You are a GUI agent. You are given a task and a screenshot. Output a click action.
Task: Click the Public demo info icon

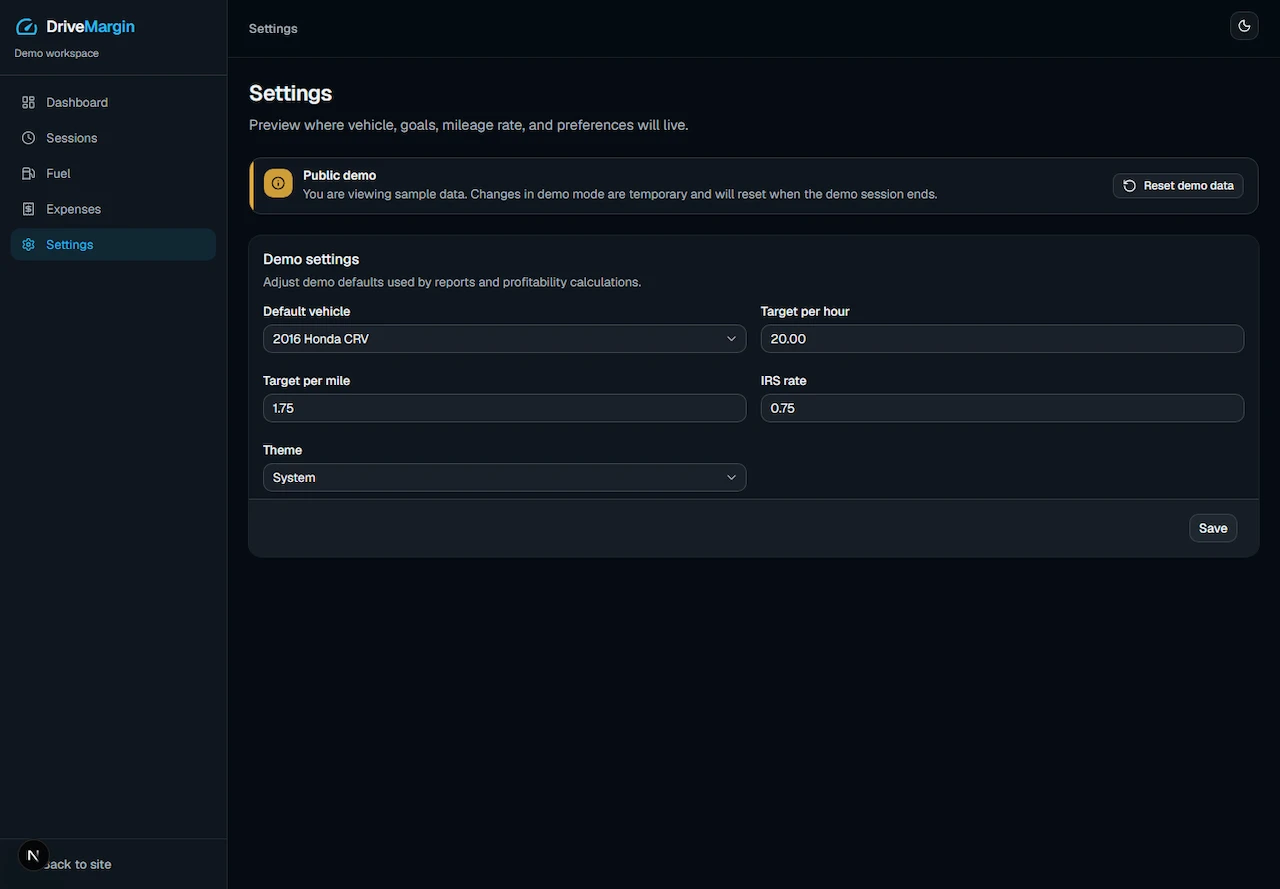click(x=278, y=183)
